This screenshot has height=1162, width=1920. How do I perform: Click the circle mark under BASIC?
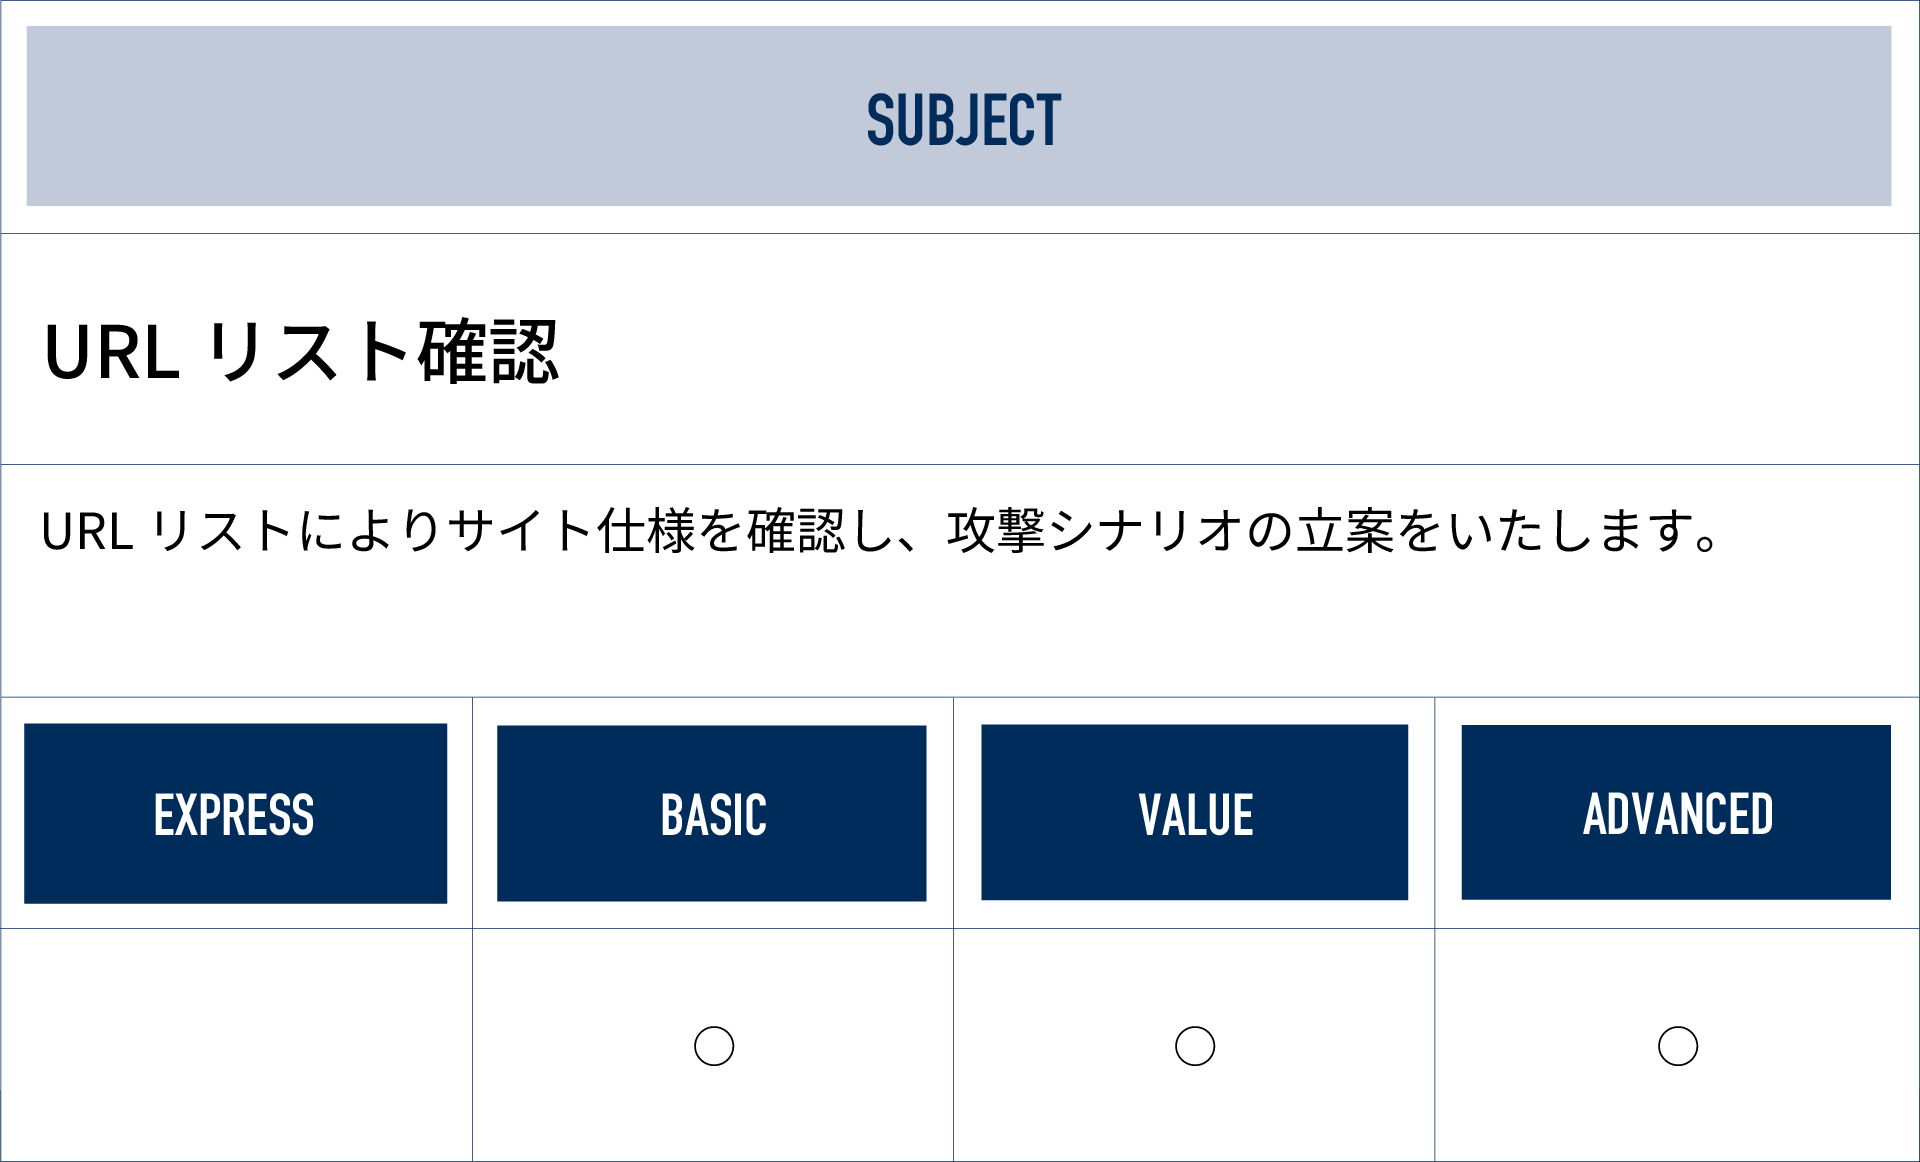[714, 1046]
